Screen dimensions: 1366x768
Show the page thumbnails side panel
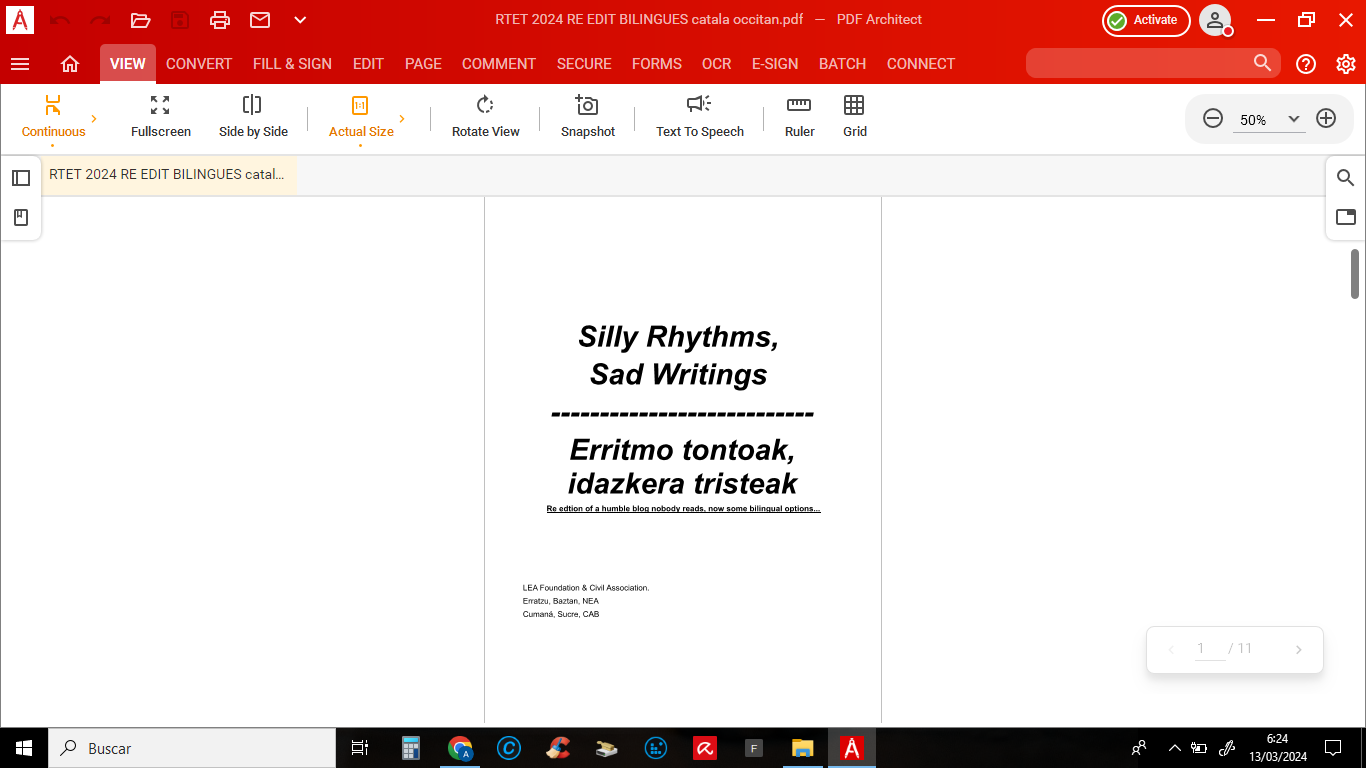[21, 178]
